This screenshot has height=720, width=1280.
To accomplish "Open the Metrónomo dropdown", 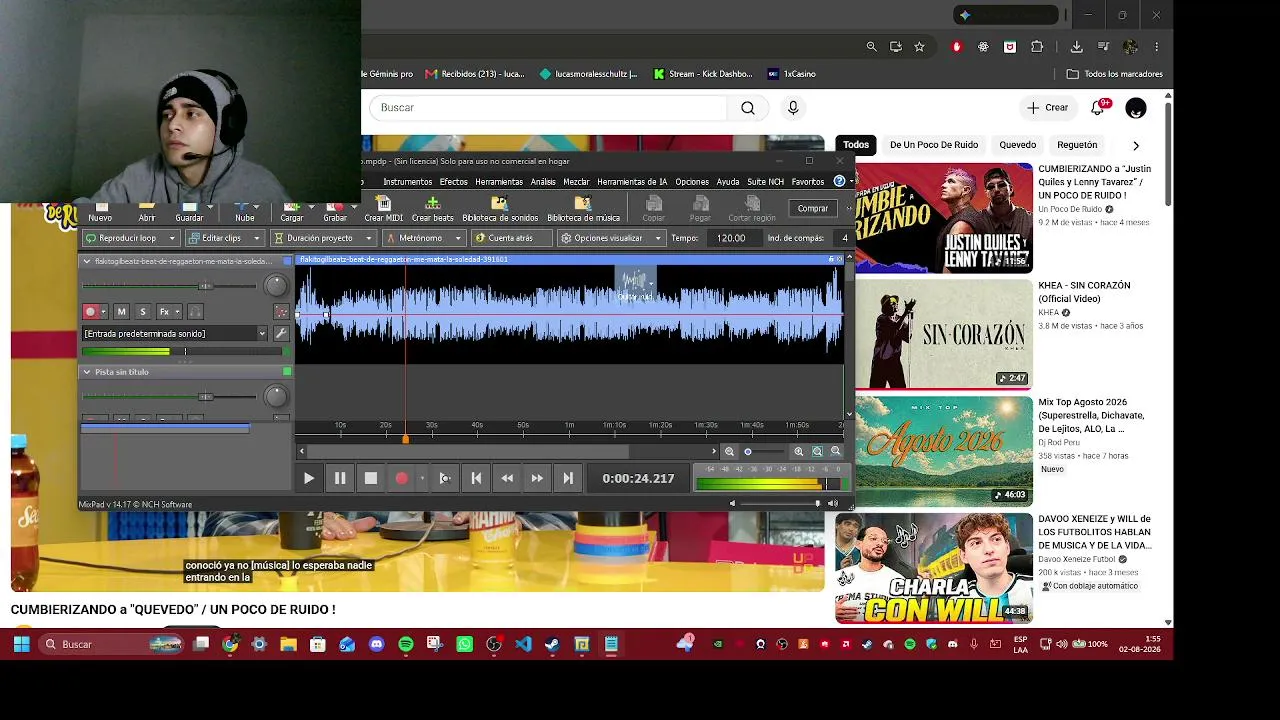I will tap(424, 238).
